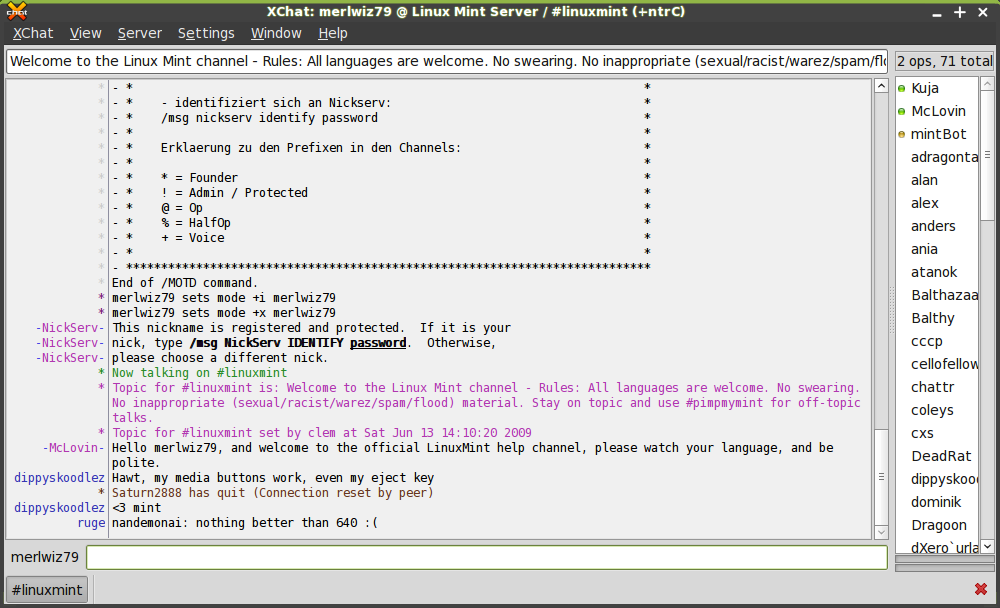
Task: Select mintBot in the user list
Action: [x=937, y=135]
